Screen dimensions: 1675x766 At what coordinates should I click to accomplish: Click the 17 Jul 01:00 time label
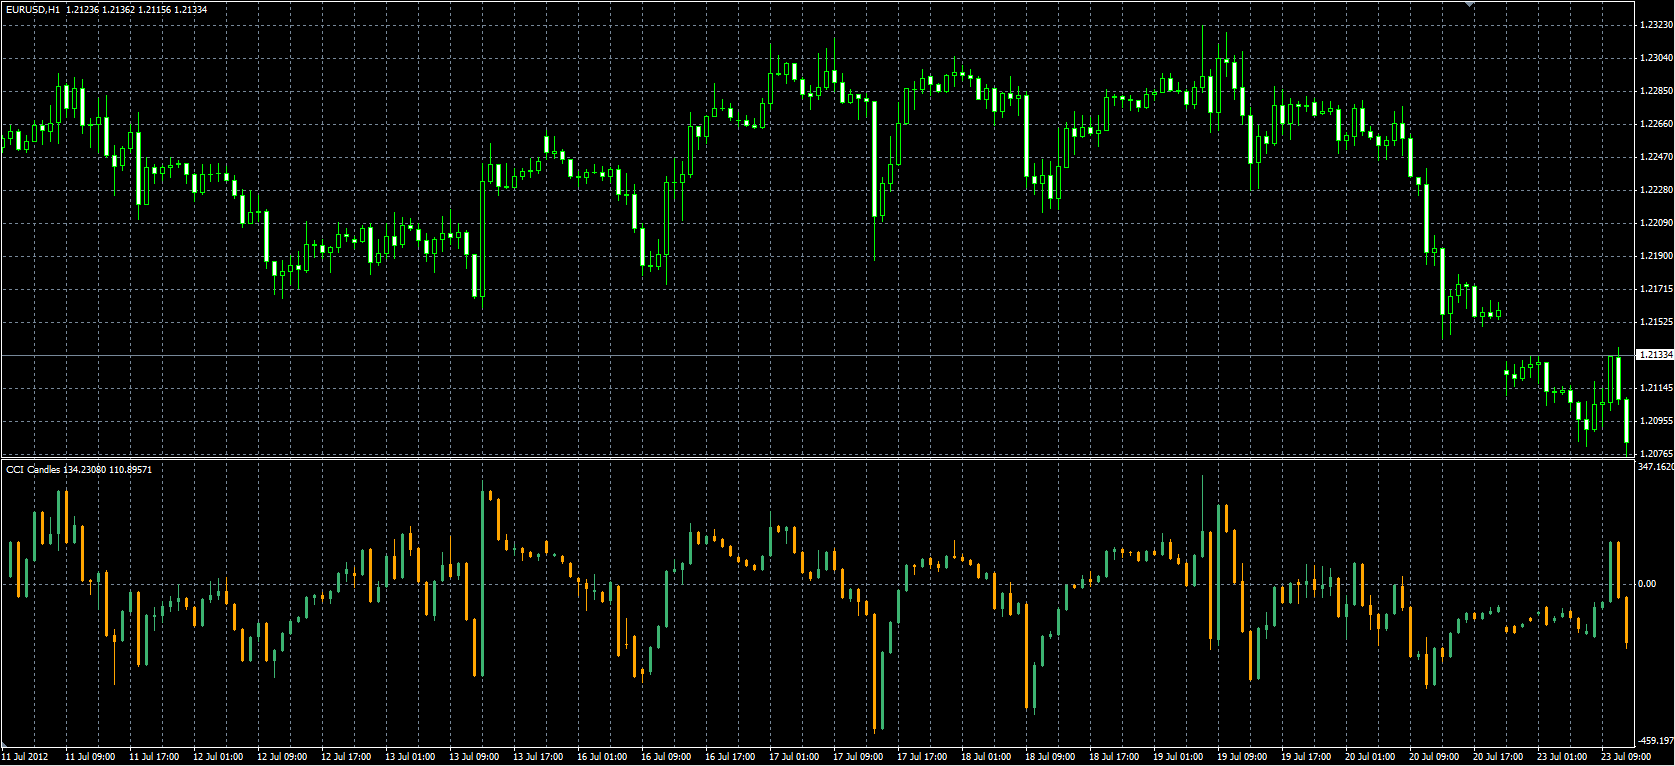794,757
